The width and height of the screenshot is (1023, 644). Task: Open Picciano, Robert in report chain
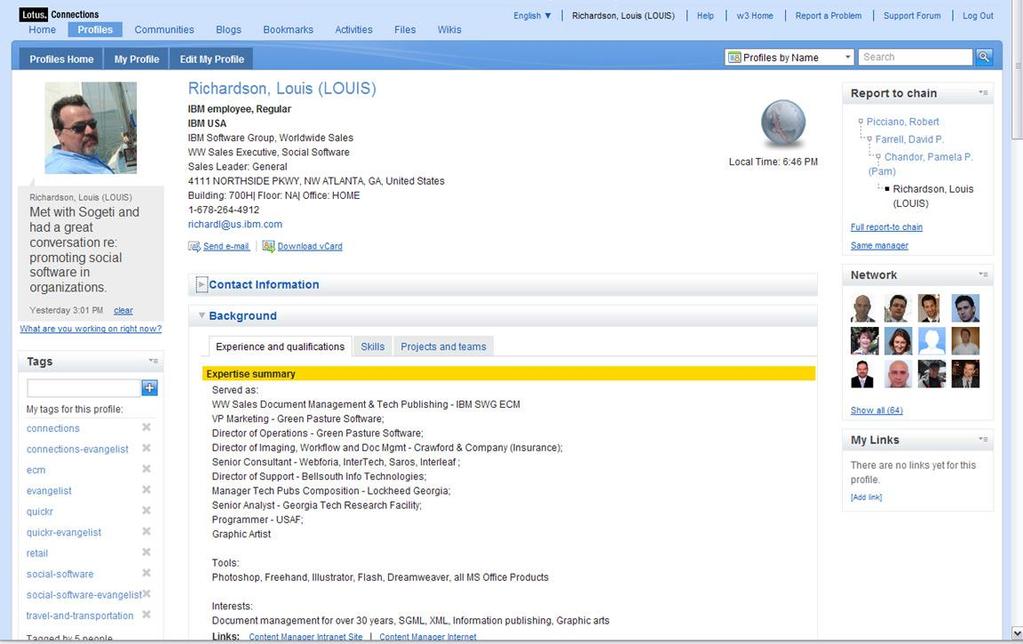click(x=903, y=121)
